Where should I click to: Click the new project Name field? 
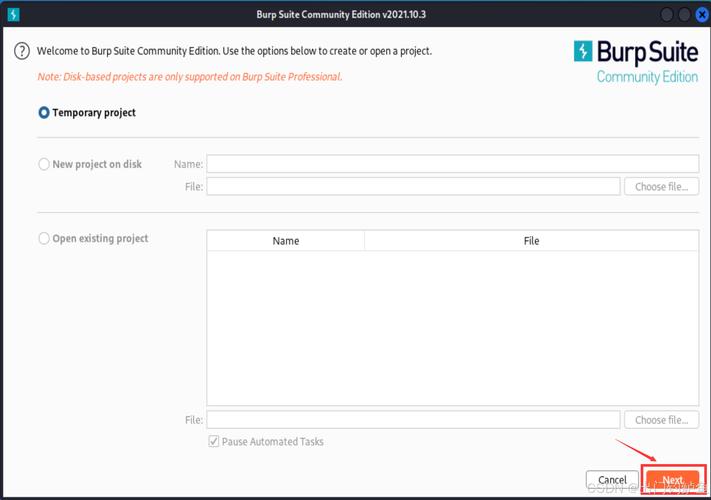tap(453, 164)
